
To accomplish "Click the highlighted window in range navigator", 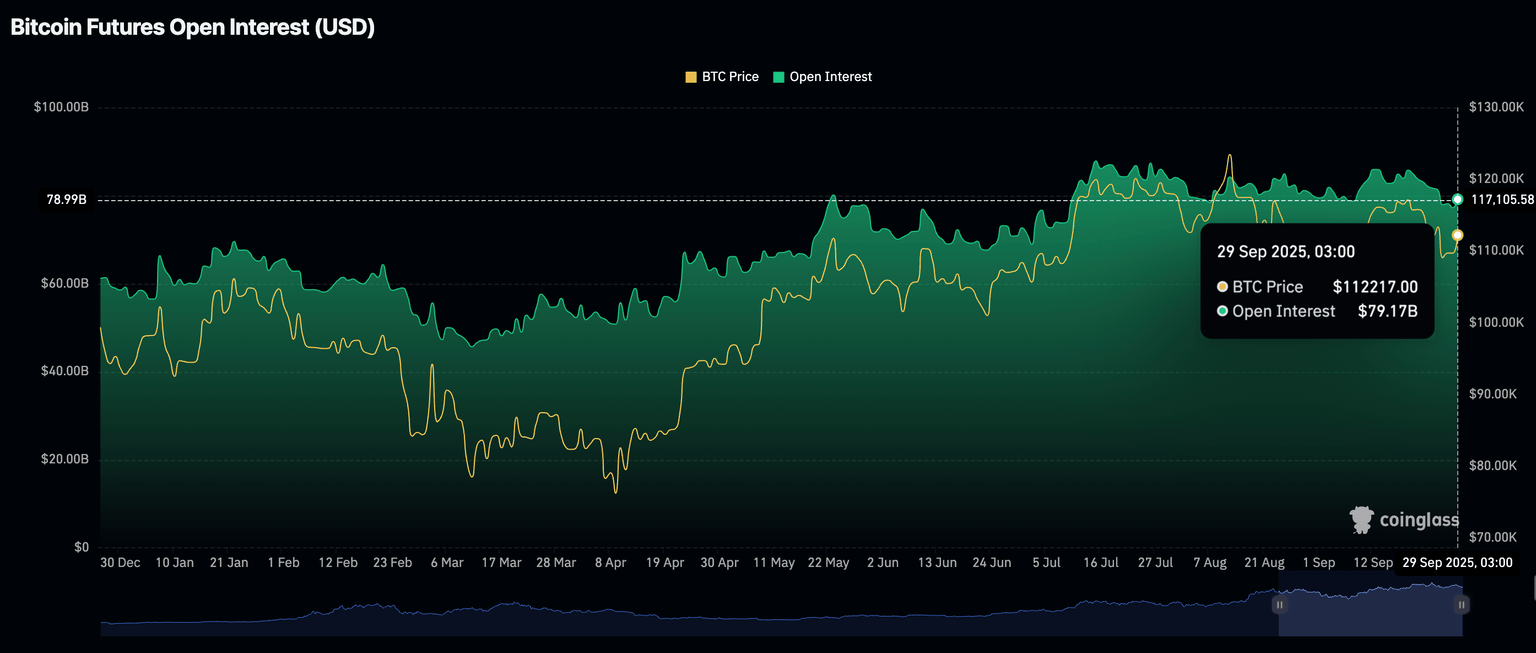I will (1370, 612).
